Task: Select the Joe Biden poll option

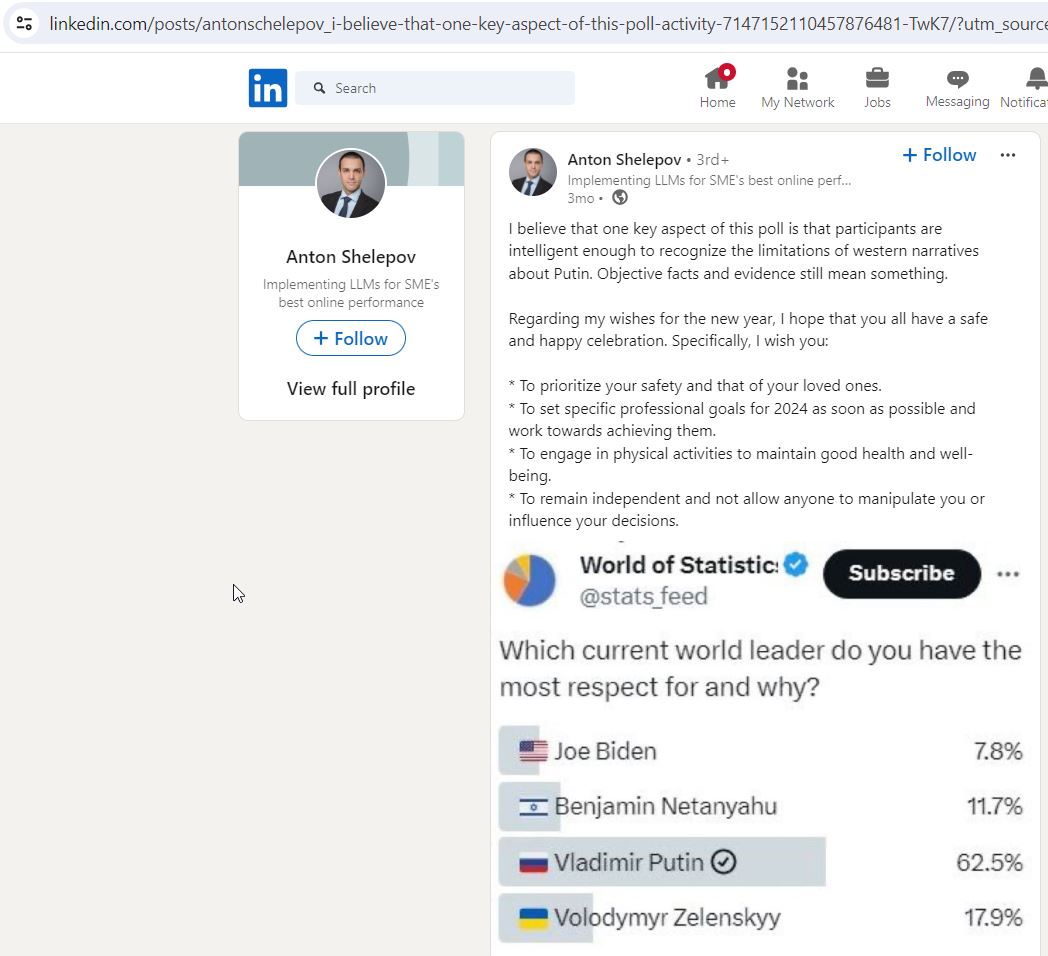Action: coord(761,751)
